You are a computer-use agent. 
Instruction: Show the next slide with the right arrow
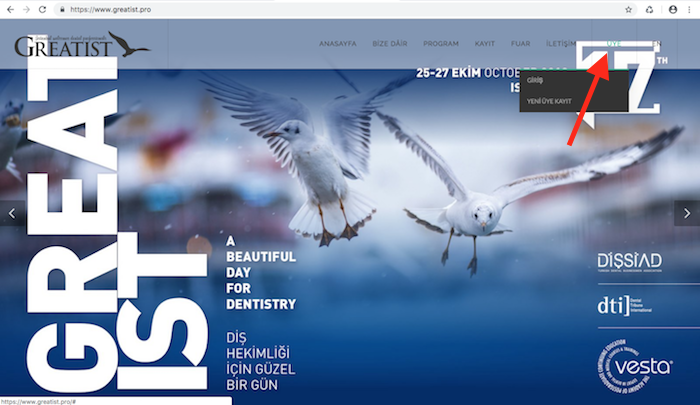pos(687,213)
